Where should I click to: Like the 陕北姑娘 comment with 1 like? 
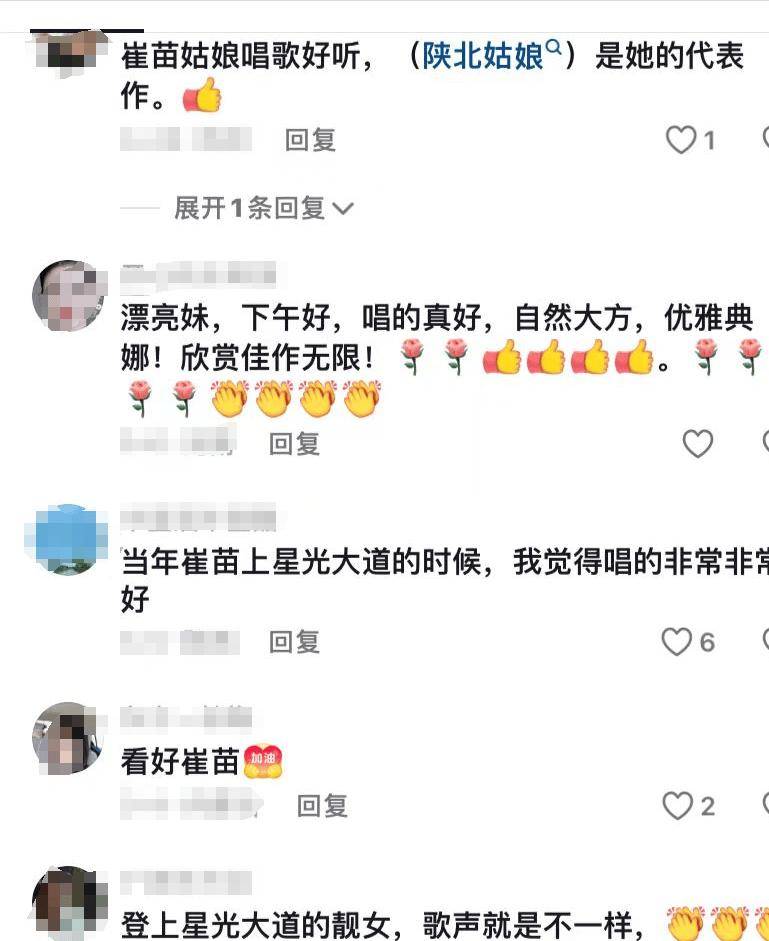[x=681, y=140]
